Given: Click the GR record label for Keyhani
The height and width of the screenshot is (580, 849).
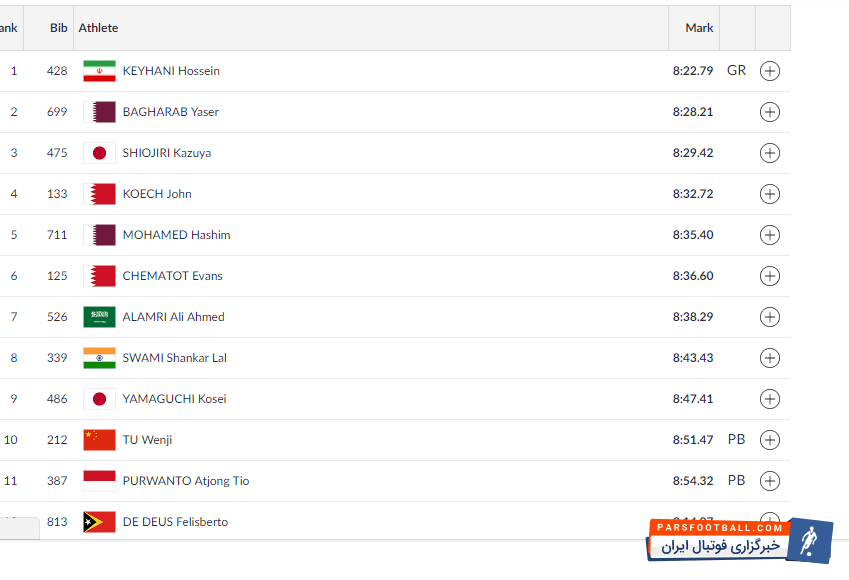Looking at the screenshot, I should [736, 71].
